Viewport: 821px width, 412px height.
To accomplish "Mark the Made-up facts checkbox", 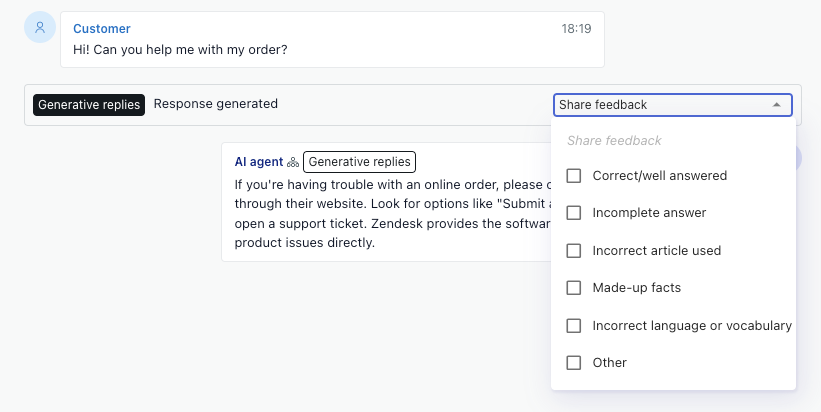I will click(574, 288).
